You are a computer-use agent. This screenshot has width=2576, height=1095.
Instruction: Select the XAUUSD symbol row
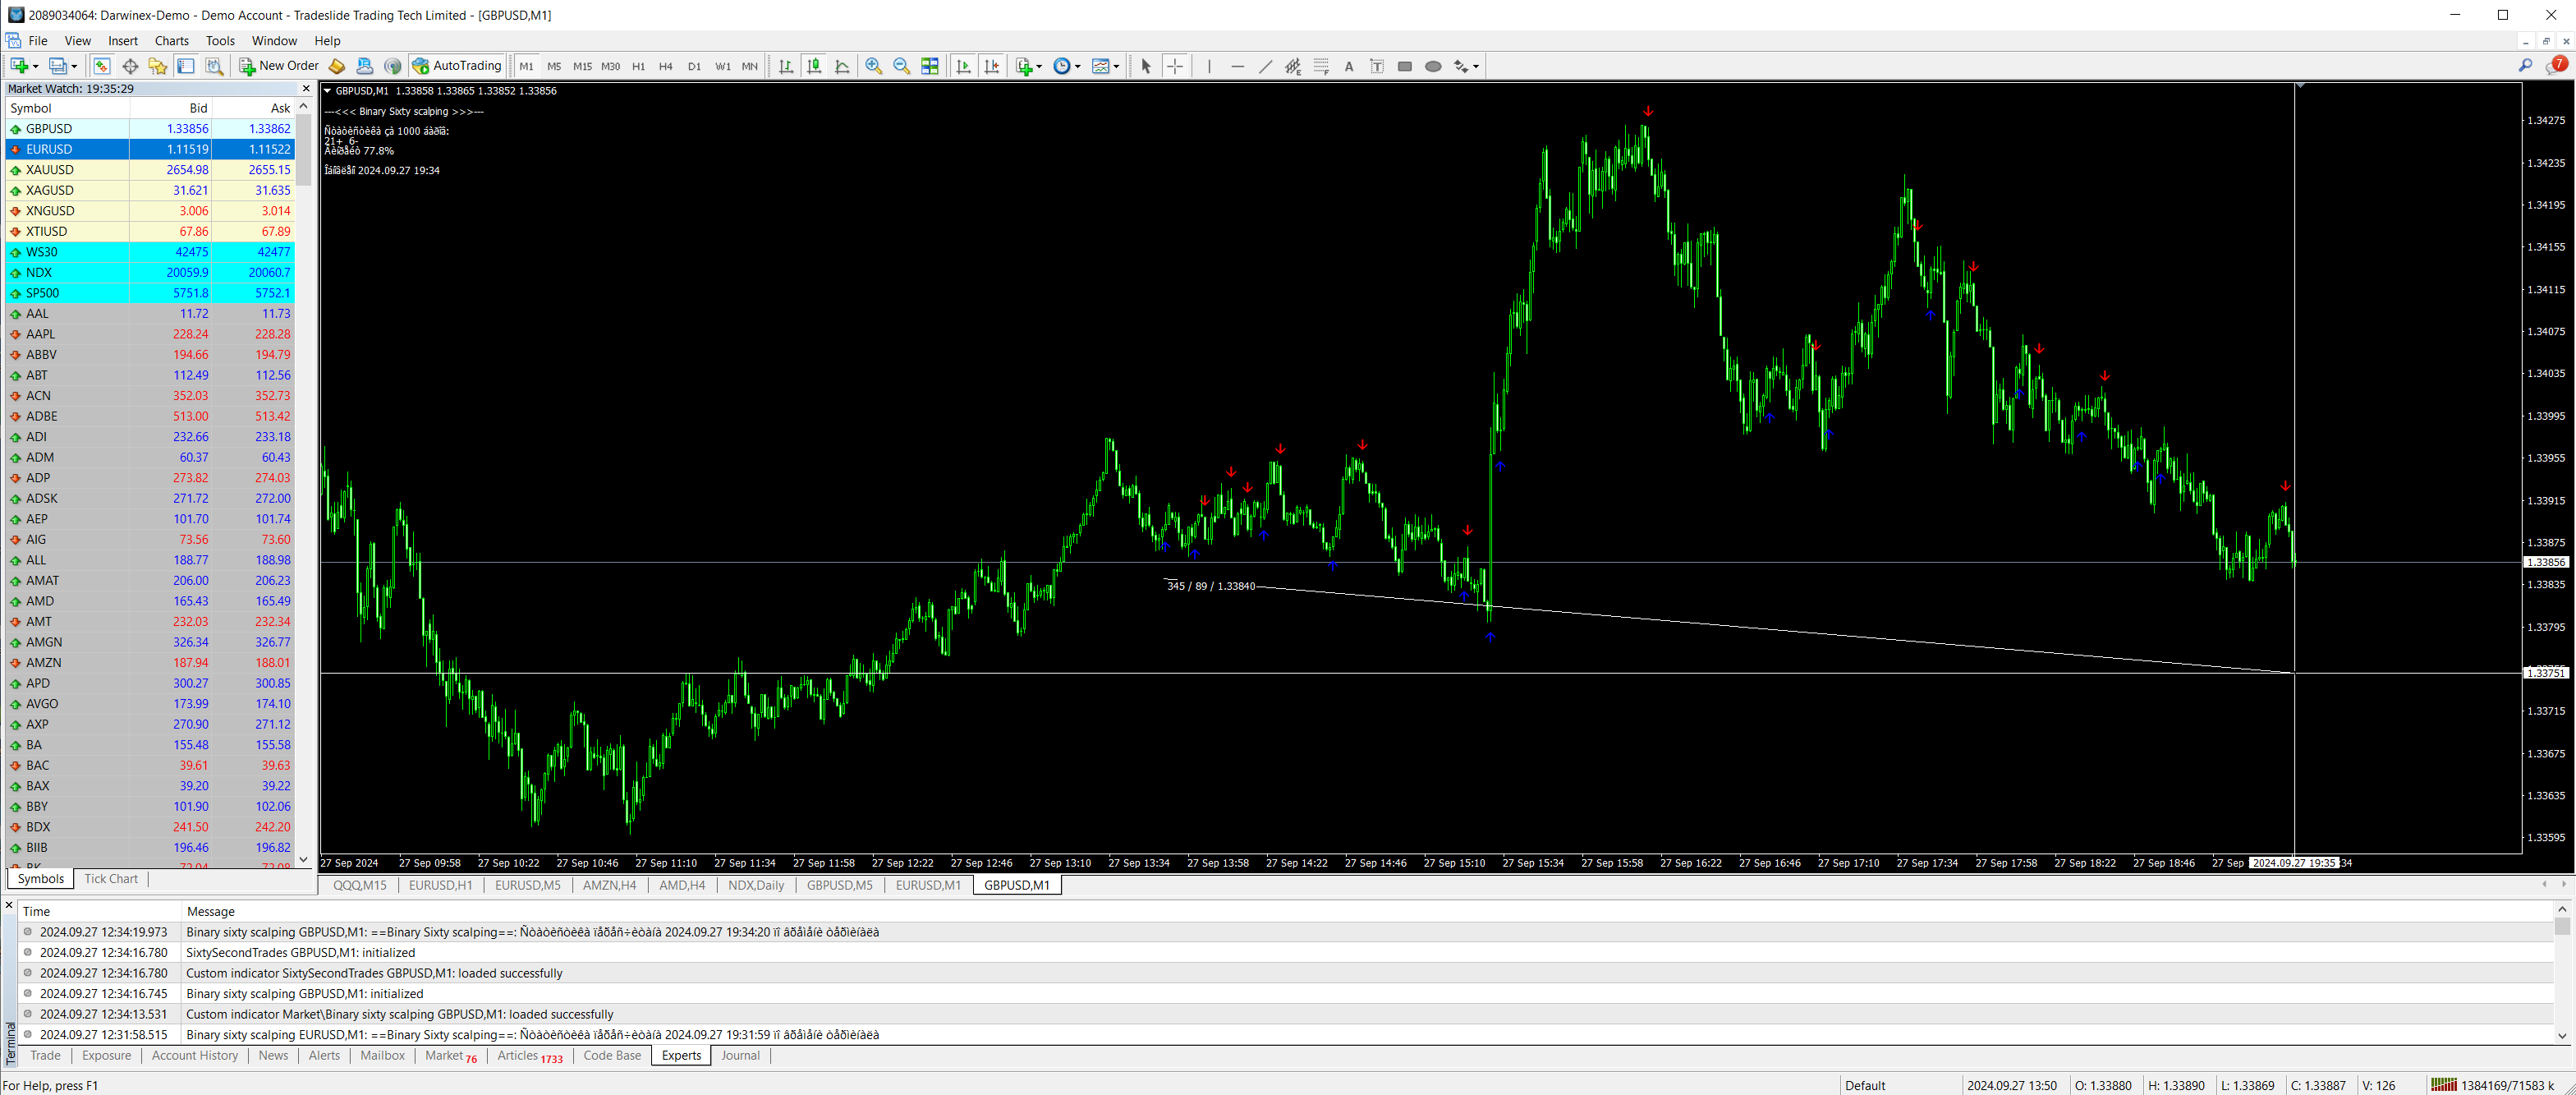point(50,170)
